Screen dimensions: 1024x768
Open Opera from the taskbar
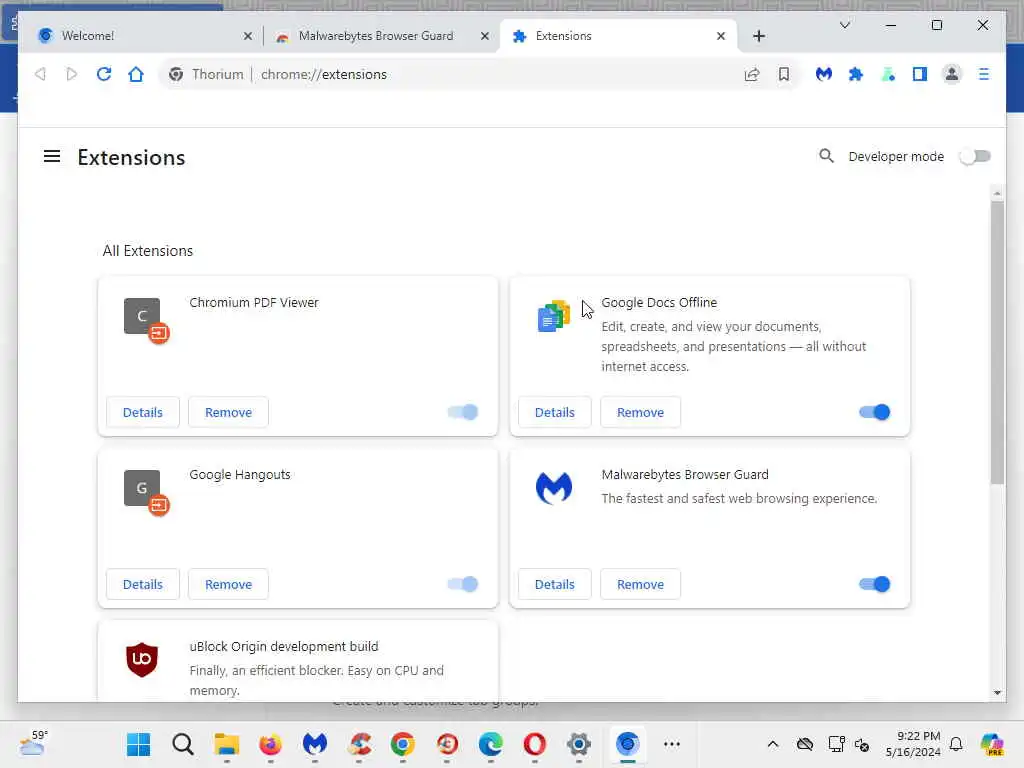pos(534,744)
